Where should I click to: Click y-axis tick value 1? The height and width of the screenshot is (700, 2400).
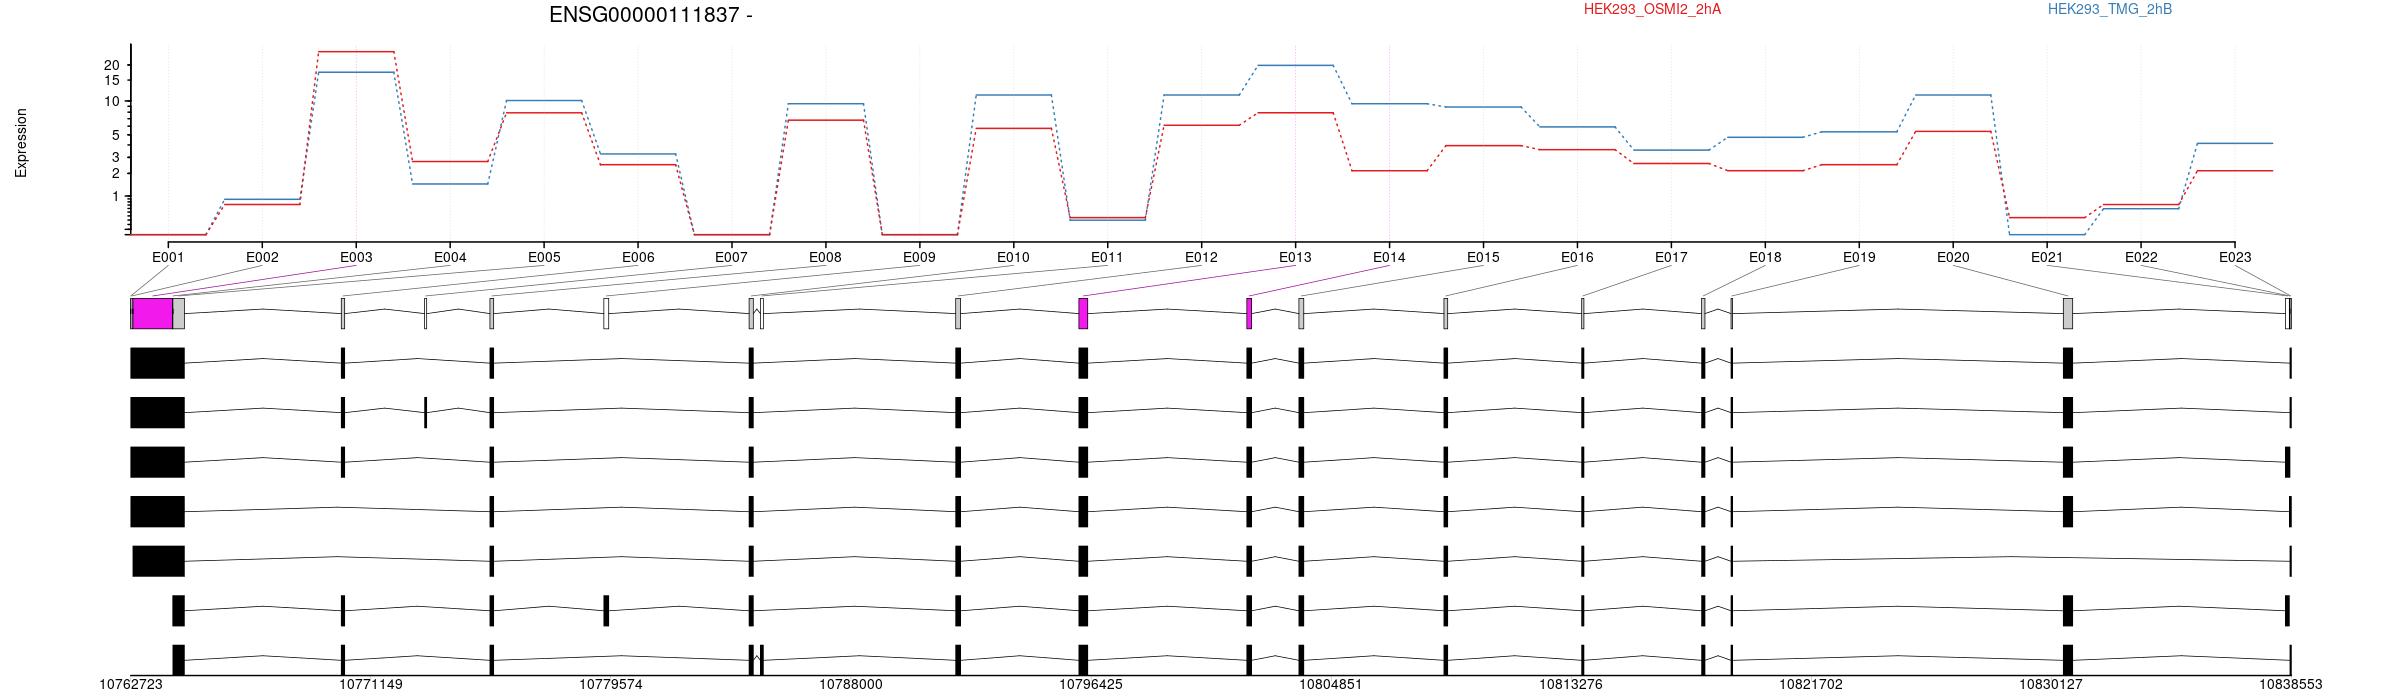tap(116, 197)
